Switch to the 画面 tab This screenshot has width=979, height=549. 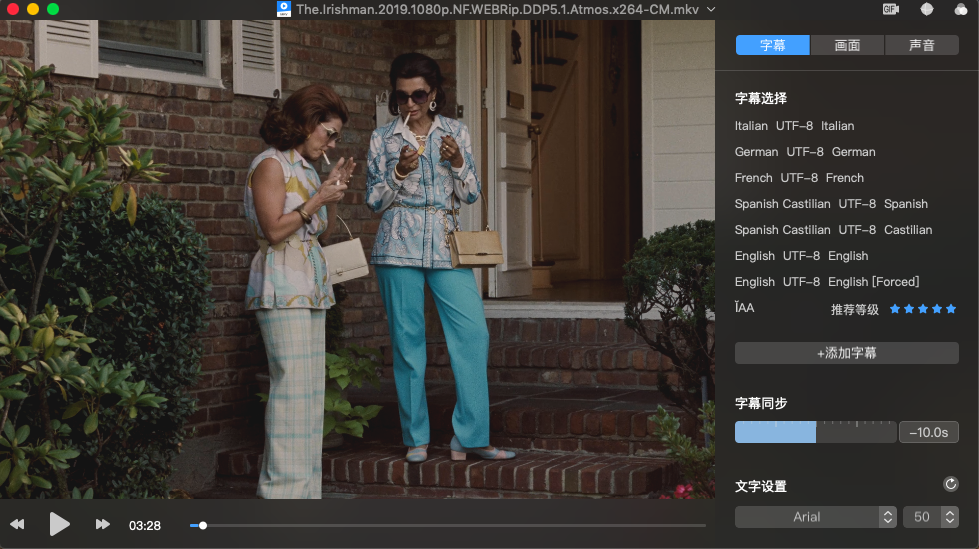pyautogui.click(x=847, y=45)
